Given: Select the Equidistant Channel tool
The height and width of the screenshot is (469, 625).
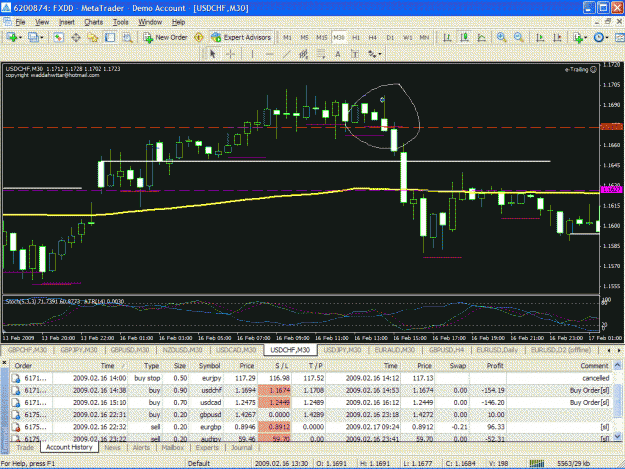Looking at the screenshot, I should pyautogui.click(x=303, y=54).
